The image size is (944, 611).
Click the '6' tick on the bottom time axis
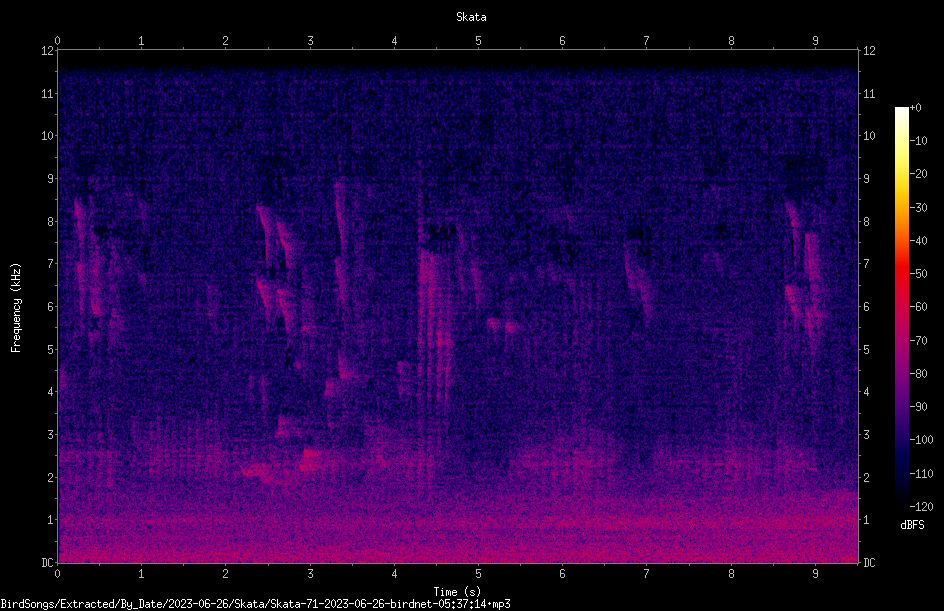tap(562, 574)
